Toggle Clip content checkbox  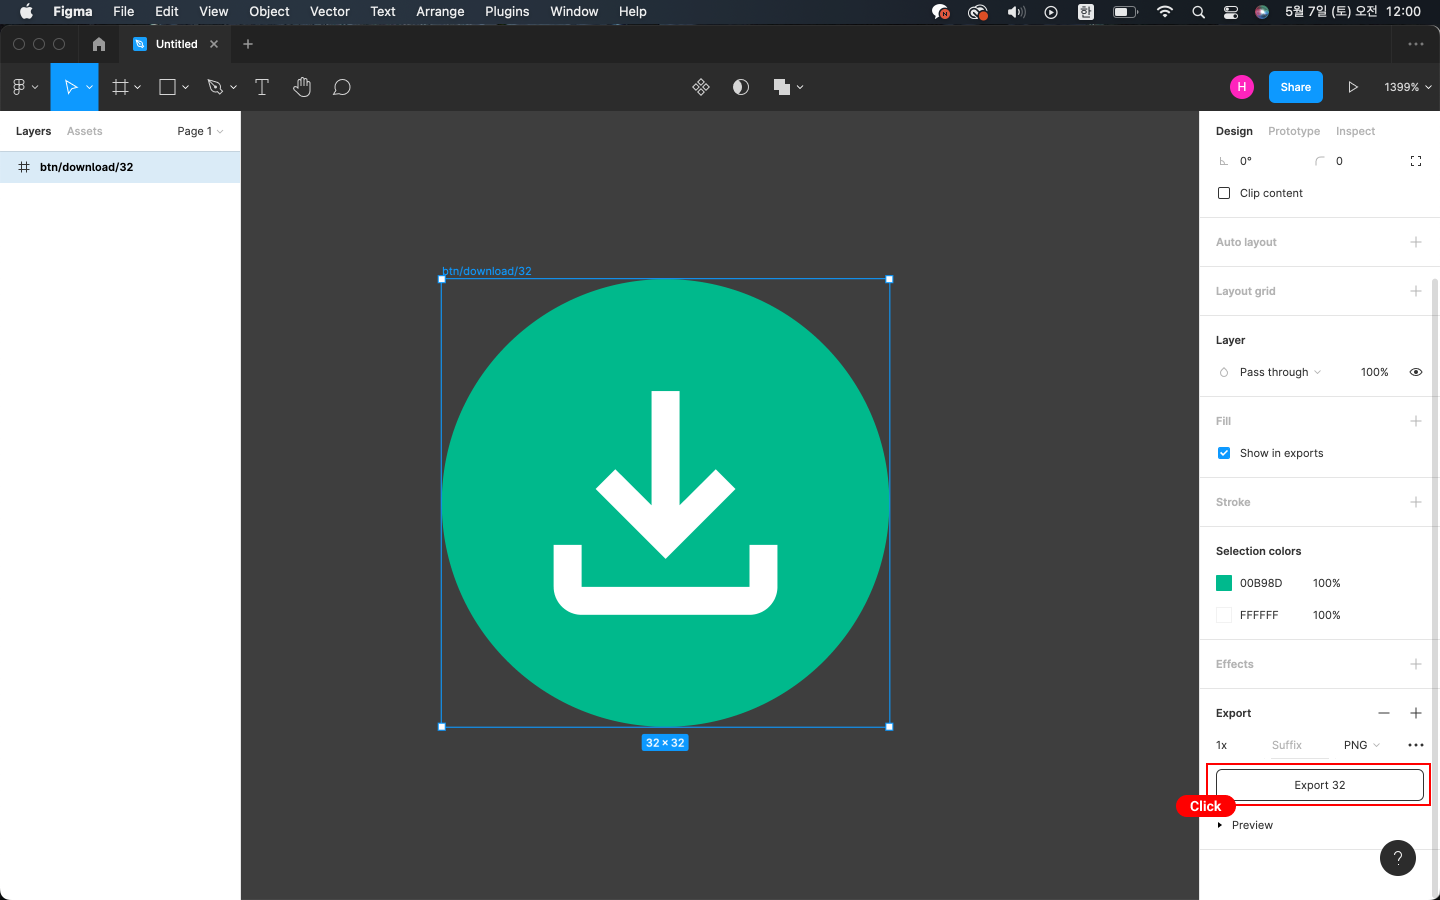coord(1224,193)
